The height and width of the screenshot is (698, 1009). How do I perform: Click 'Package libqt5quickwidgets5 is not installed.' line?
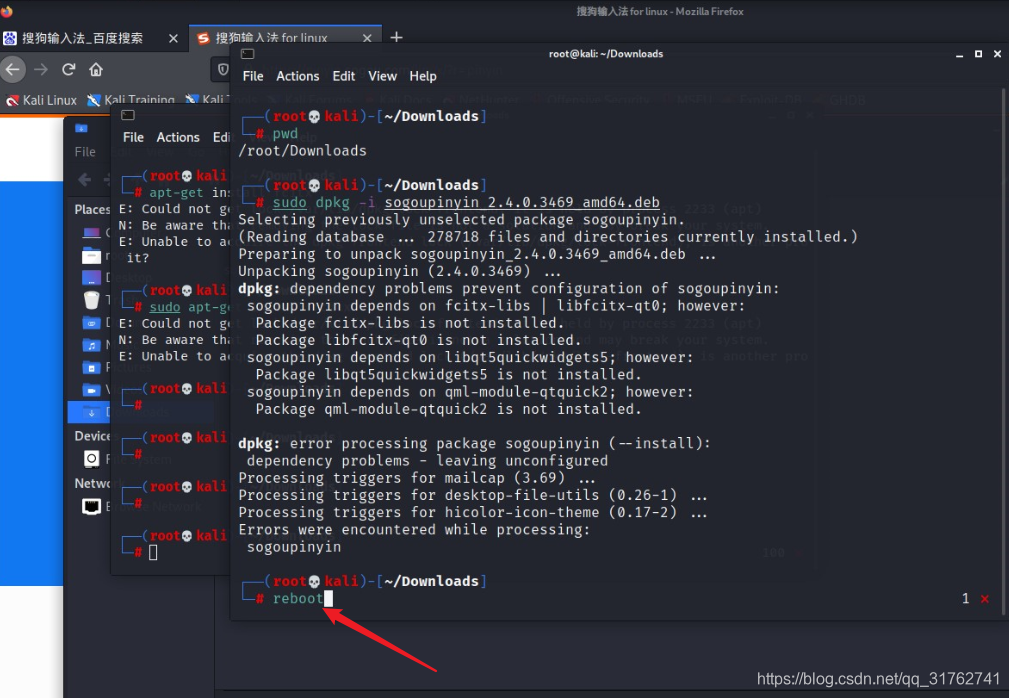(448, 374)
